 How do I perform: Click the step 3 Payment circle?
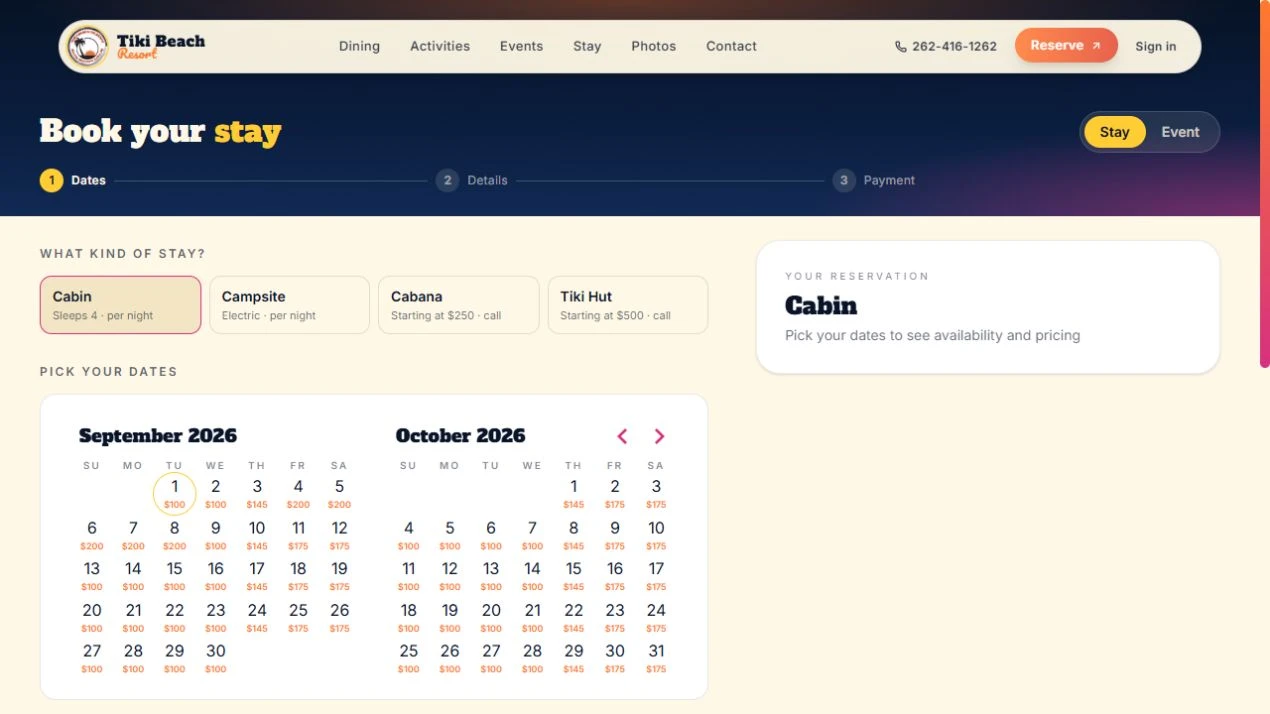844,181
